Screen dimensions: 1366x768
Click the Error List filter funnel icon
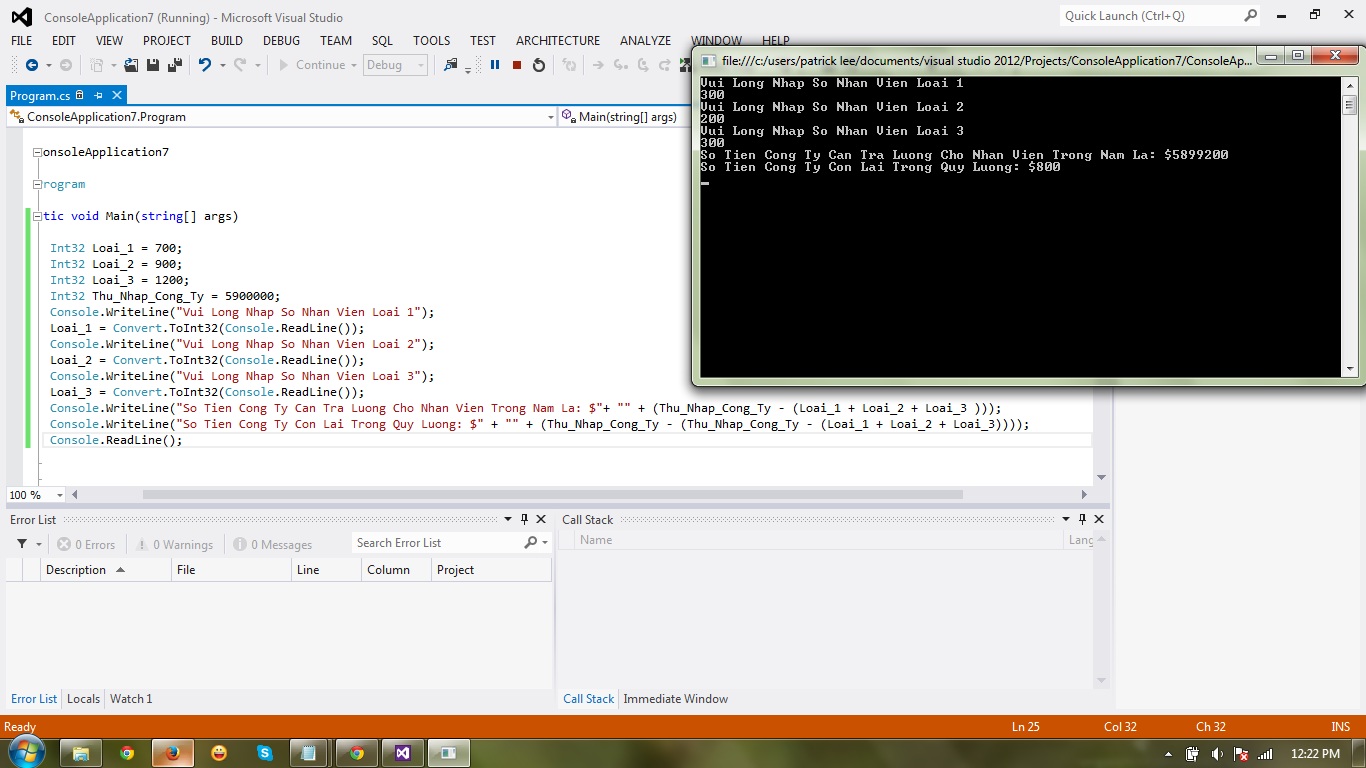(22, 544)
